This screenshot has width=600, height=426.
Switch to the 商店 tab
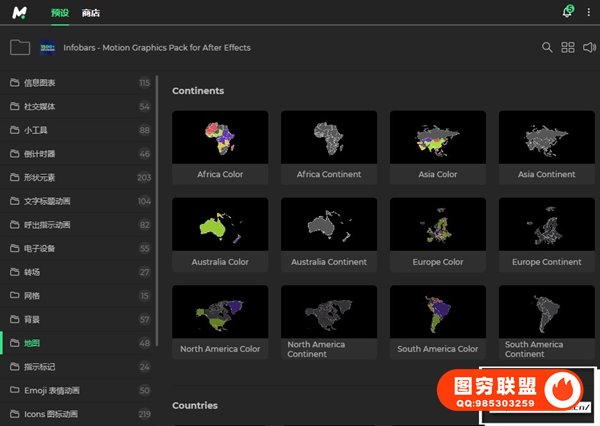coord(91,13)
